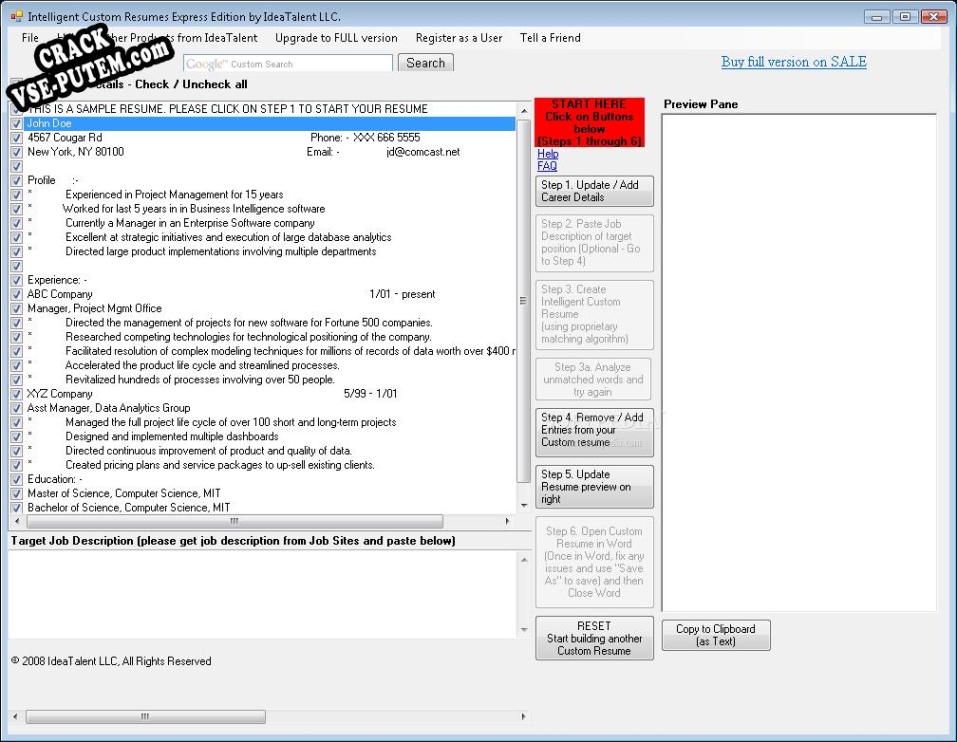This screenshot has width=957, height=742.
Task: Uncheck the 4567 Cougar Rd row checkbox
Action: [x=16, y=138]
